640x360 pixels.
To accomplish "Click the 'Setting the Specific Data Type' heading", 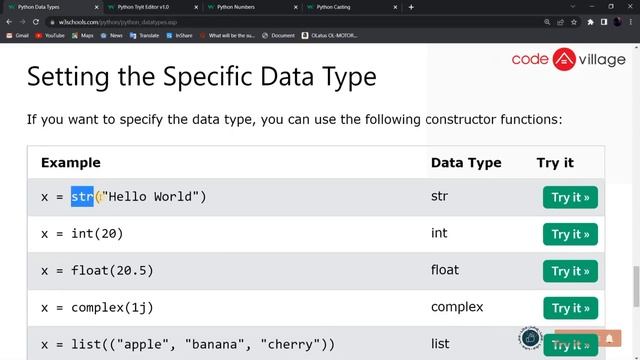I will tap(202, 76).
